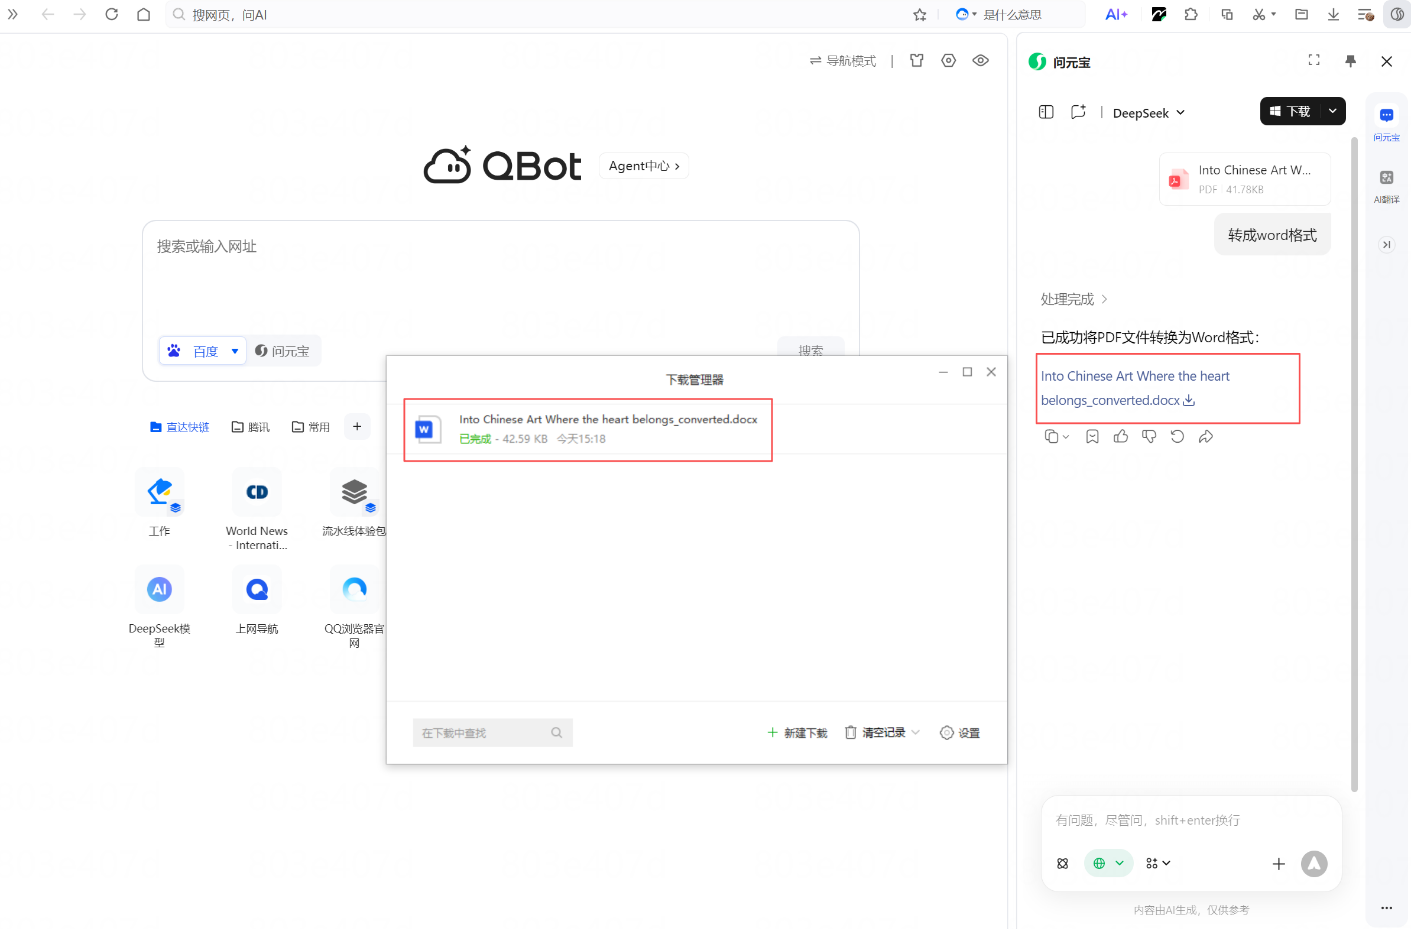This screenshot has height=929, width=1411.
Task: Toggle the eye visibility icon on homepage
Action: [981, 61]
